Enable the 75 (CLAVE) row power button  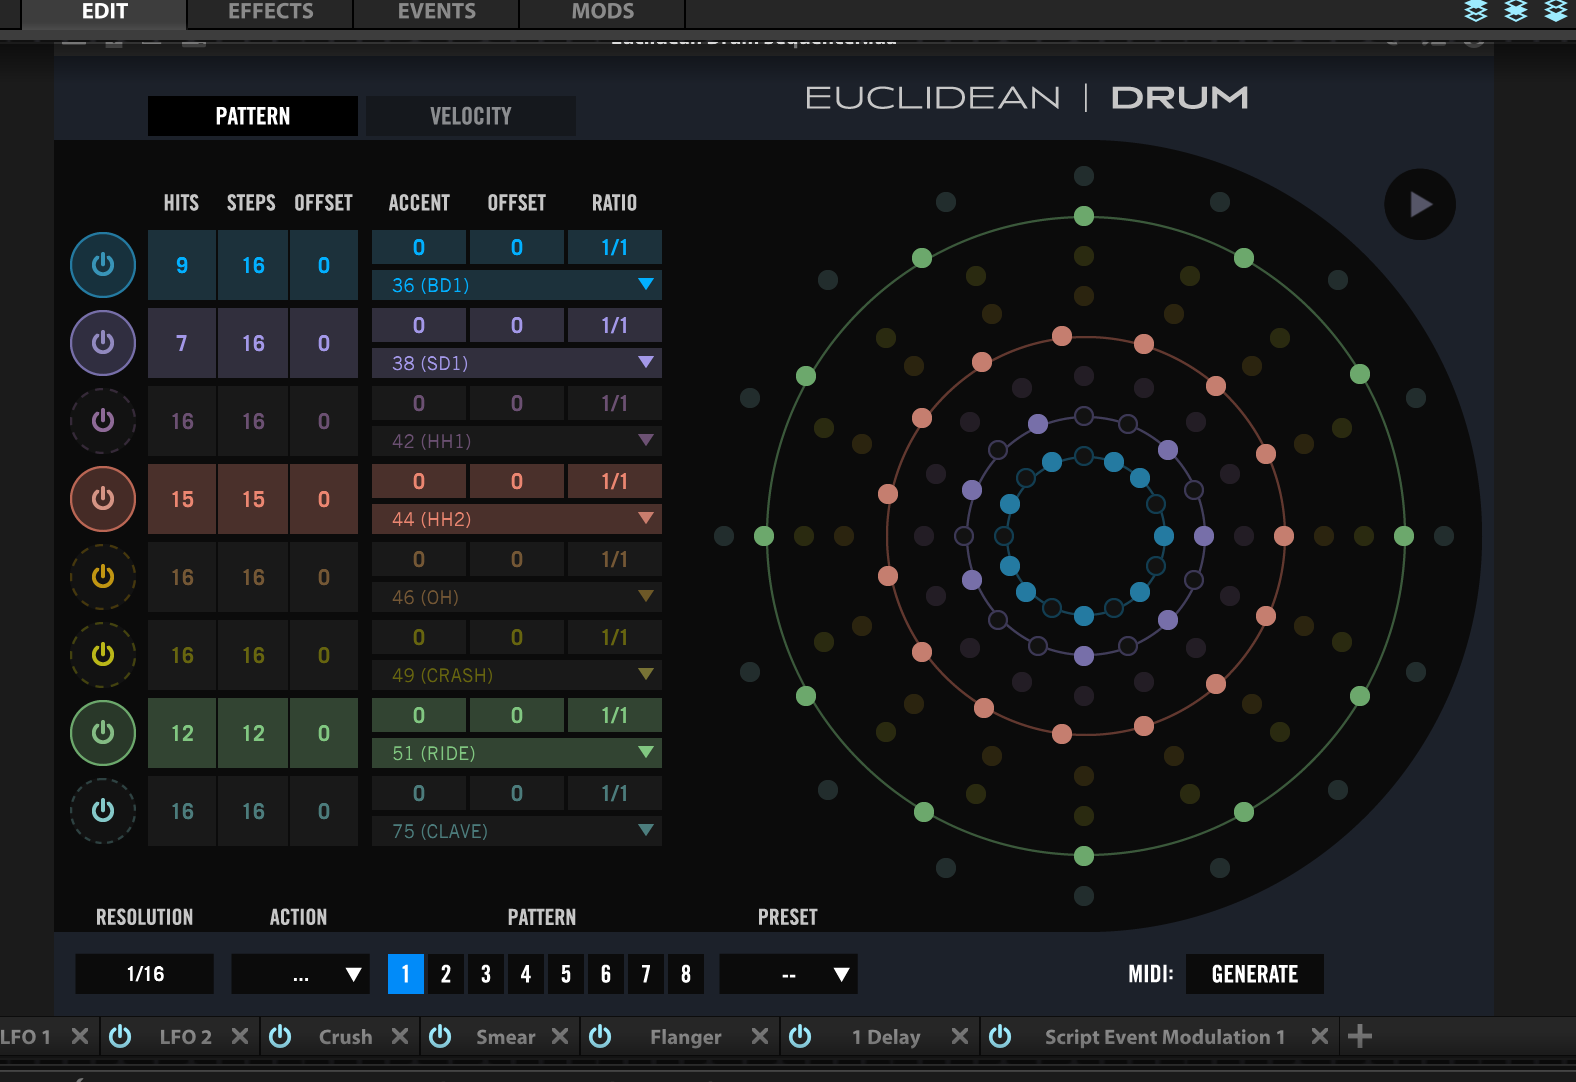tap(103, 811)
